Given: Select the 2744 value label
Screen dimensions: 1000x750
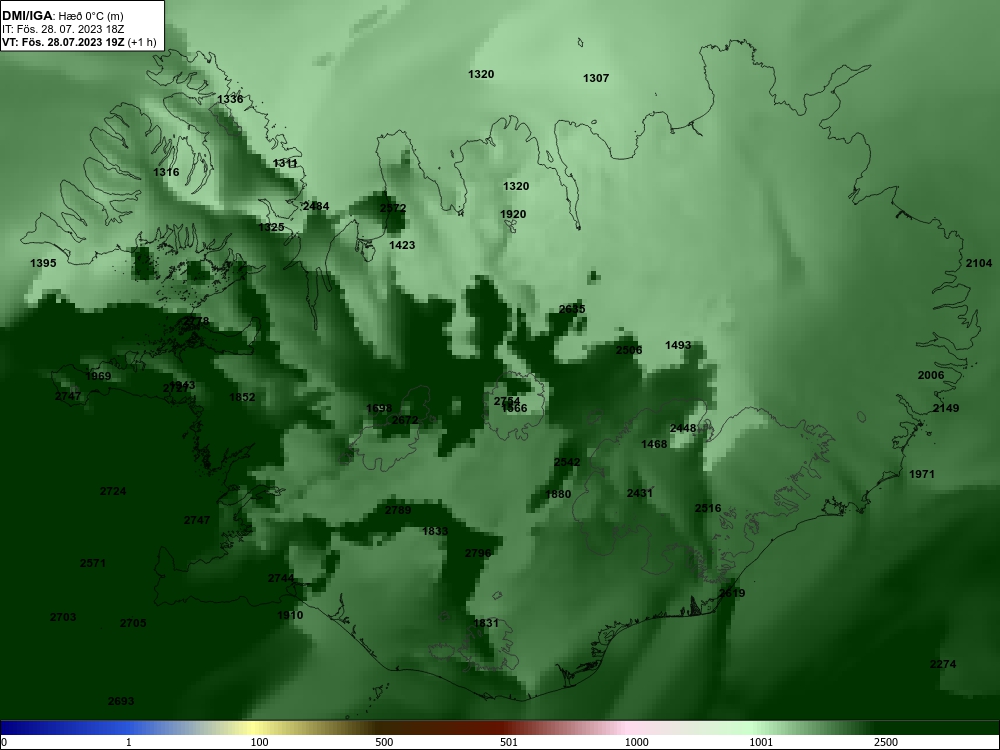Looking at the screenshot, I should coord(281,578).
